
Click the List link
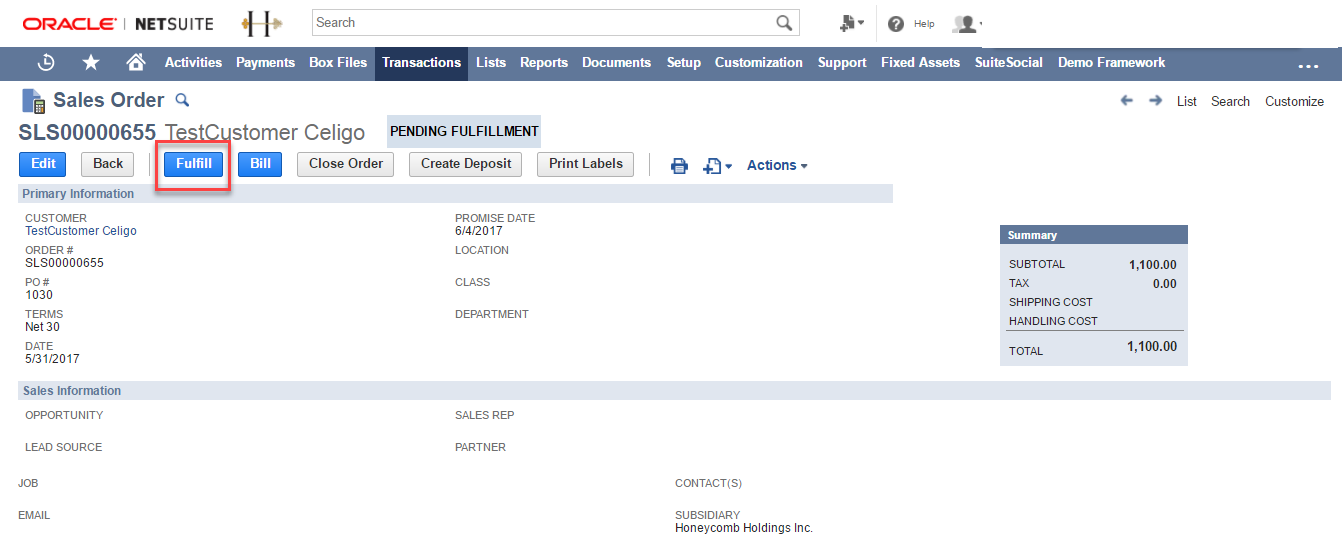(x=1187, y=101)
